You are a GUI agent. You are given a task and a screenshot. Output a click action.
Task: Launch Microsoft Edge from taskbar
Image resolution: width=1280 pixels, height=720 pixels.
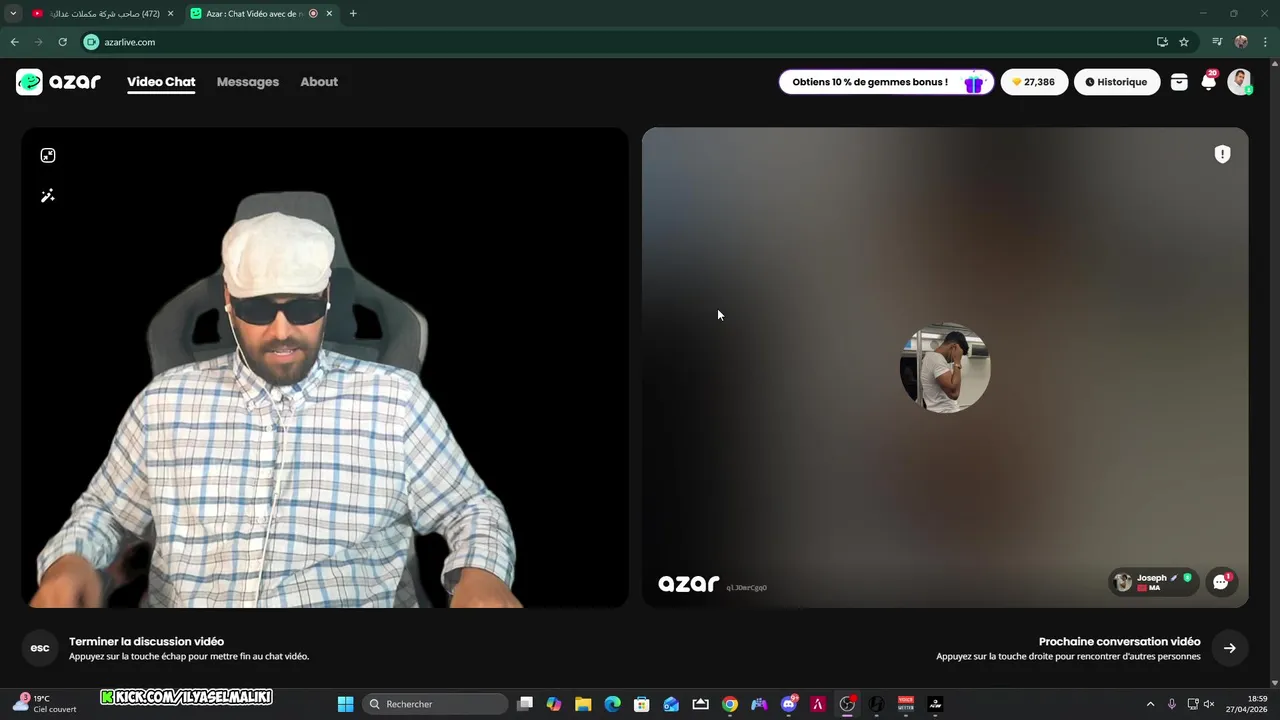612,704
